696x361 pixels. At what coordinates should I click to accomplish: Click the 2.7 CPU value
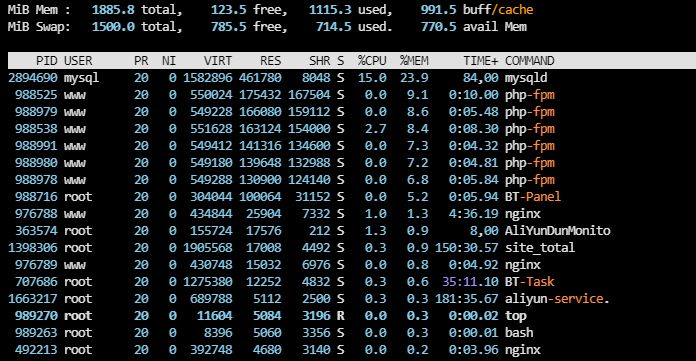tap(376, 129)
